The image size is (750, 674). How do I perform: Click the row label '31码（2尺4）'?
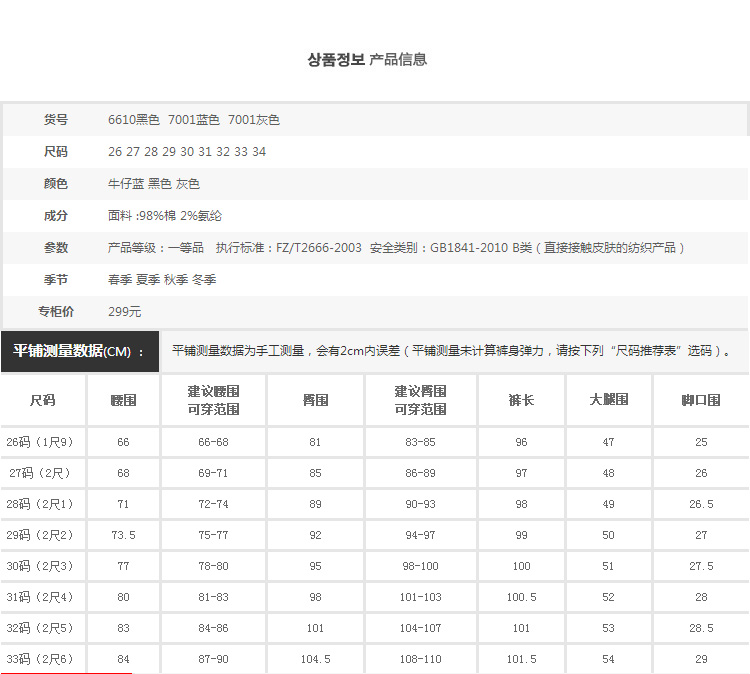click(x=40, y=597)
